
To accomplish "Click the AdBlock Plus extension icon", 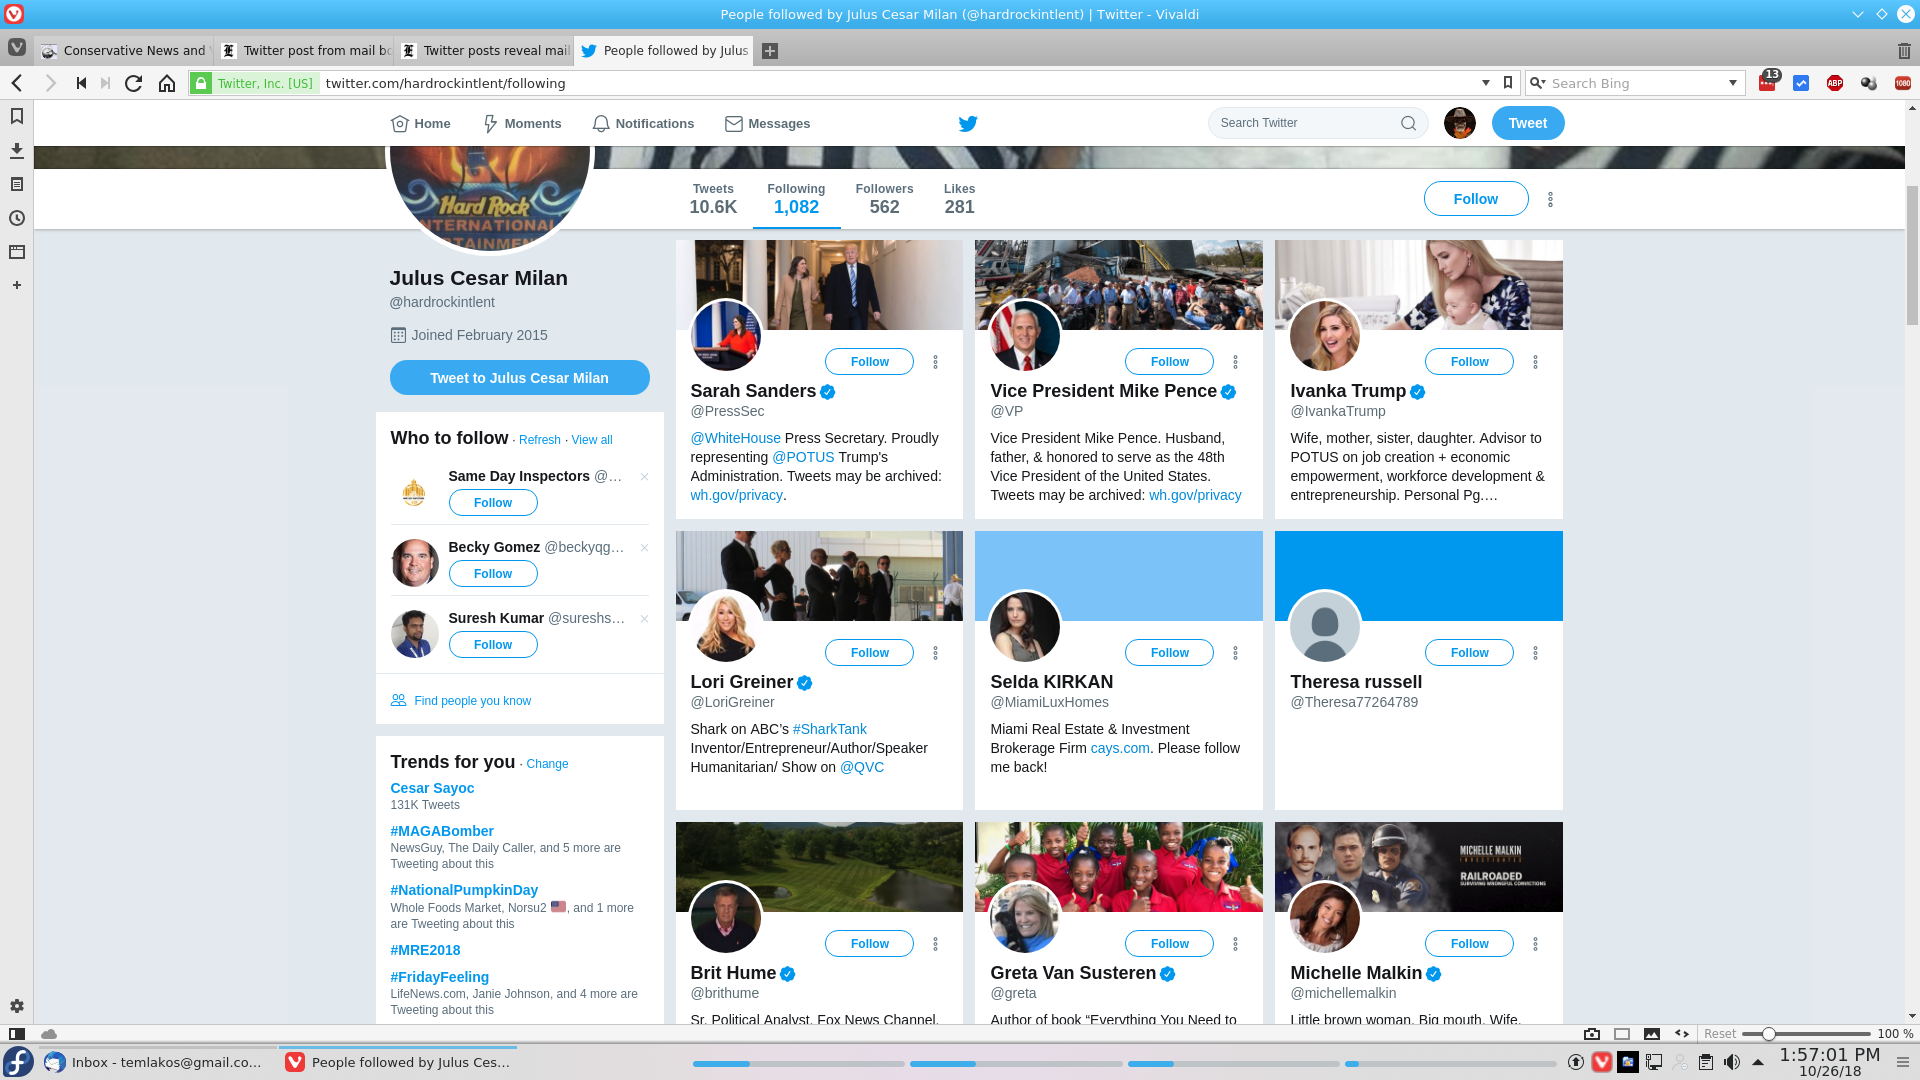I will point(1834,83).
